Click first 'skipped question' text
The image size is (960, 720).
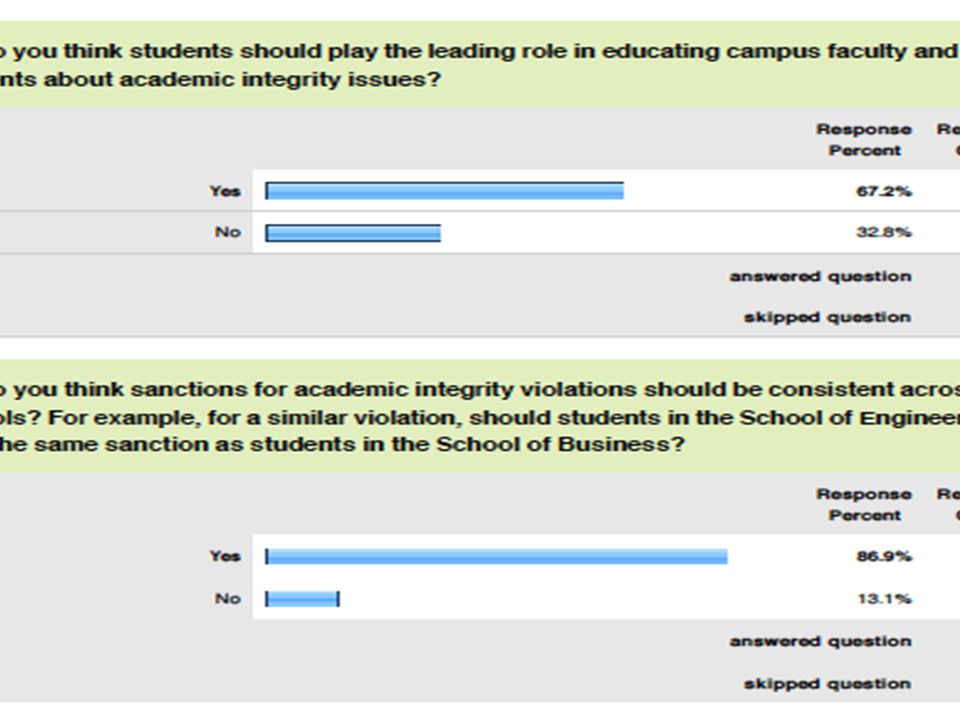coord(827,317)
